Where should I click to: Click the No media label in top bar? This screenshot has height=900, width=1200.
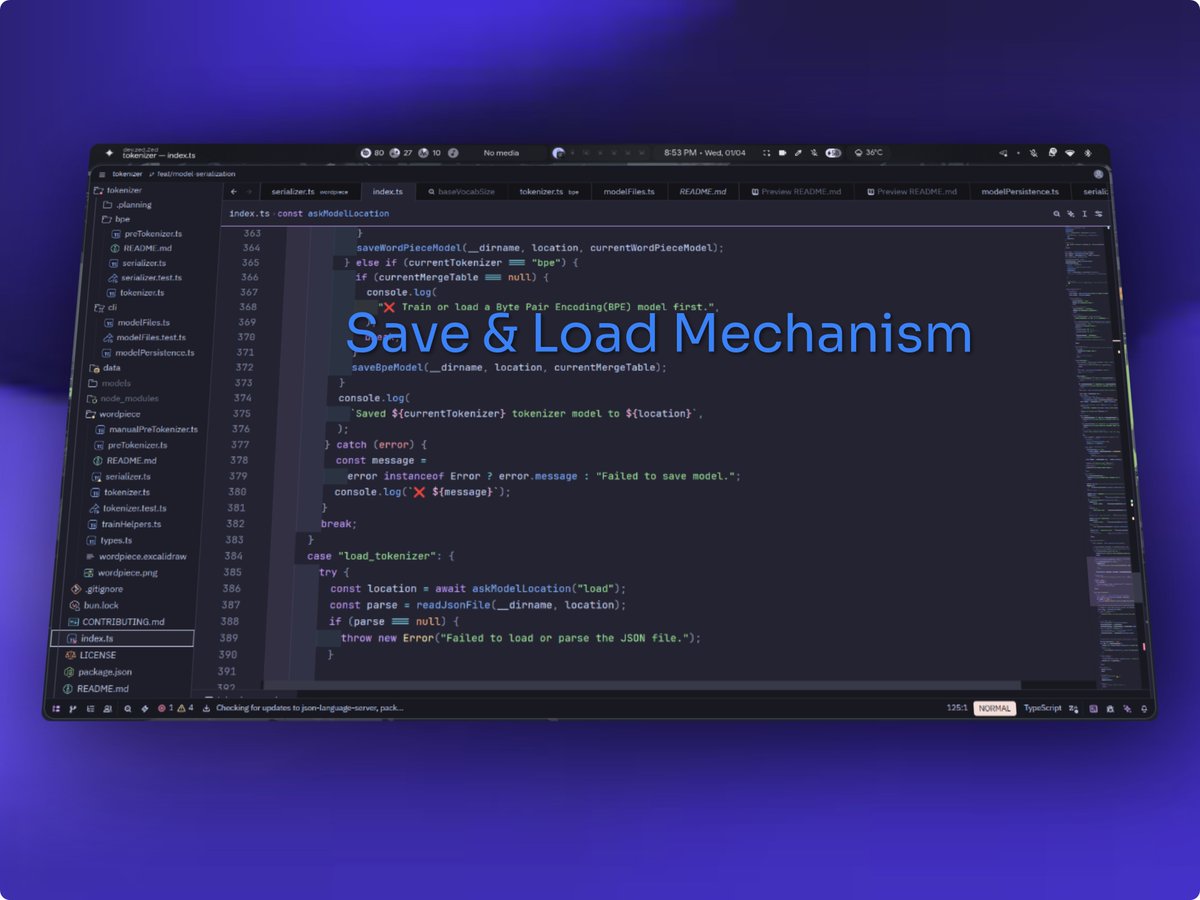coord(501,153)
